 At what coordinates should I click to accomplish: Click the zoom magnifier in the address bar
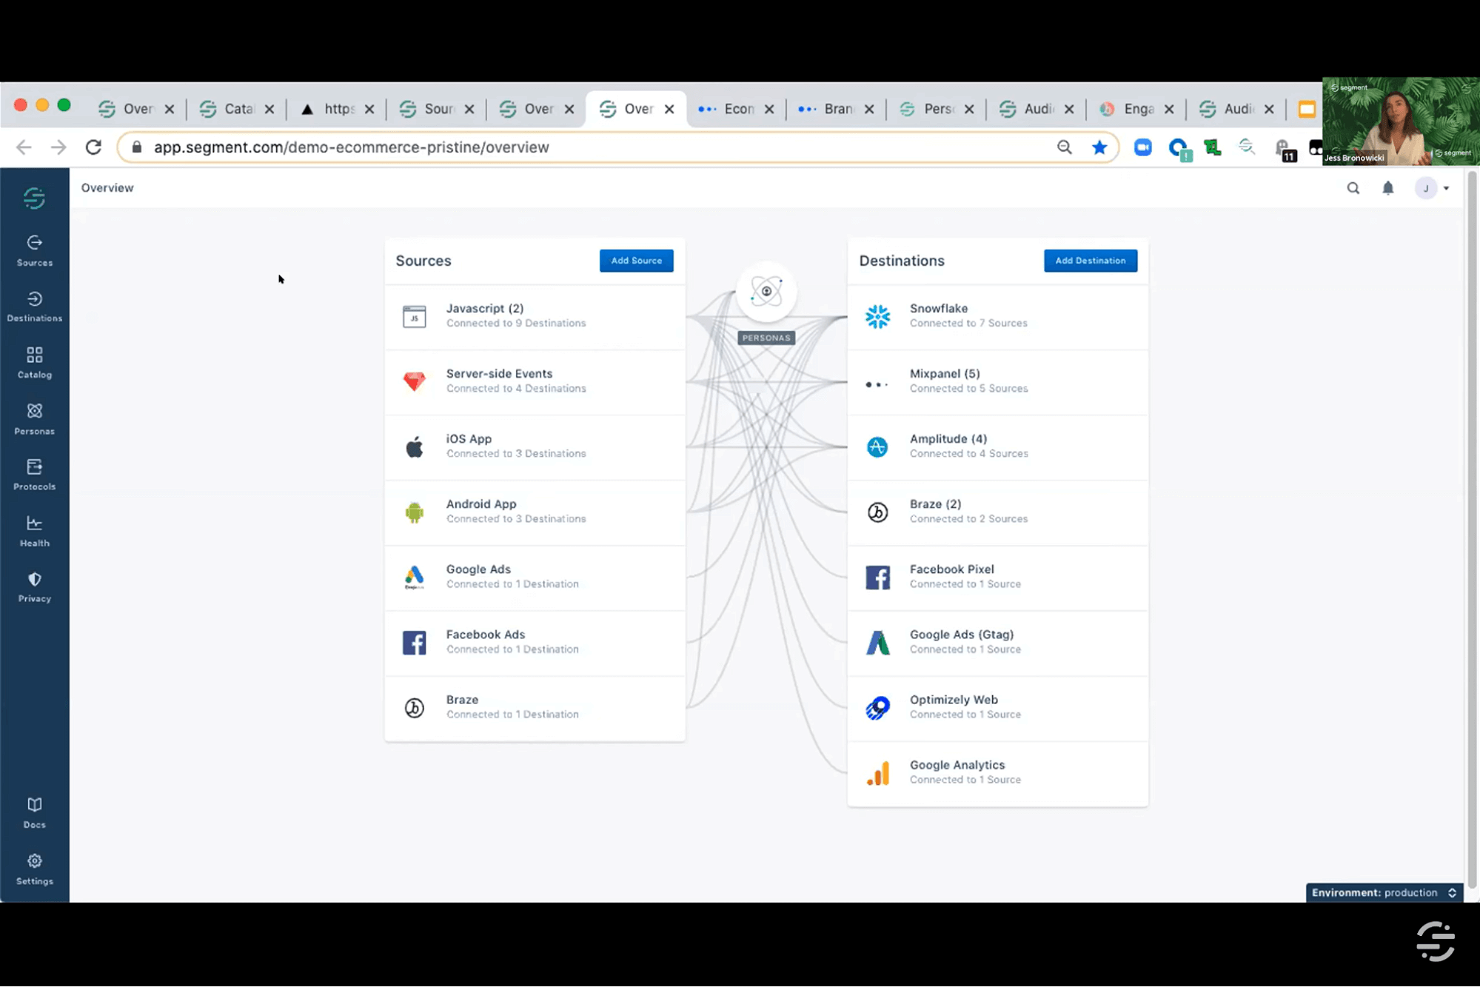tap(1064, 147)
